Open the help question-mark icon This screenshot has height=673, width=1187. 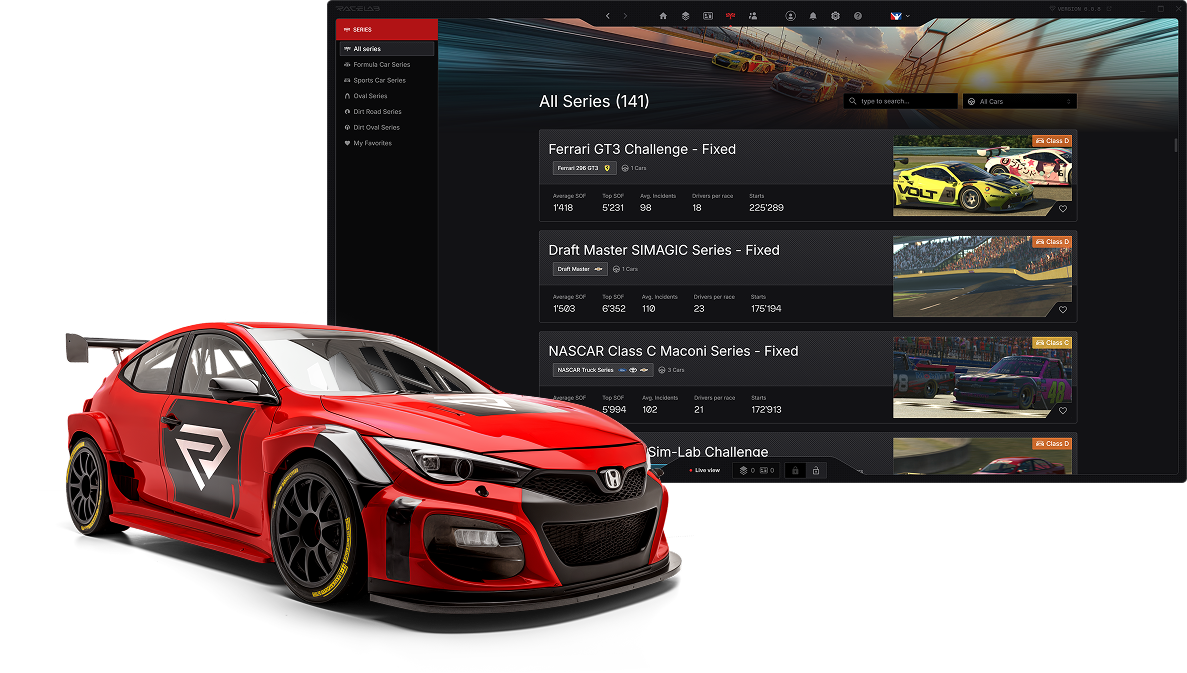point(858,16)
